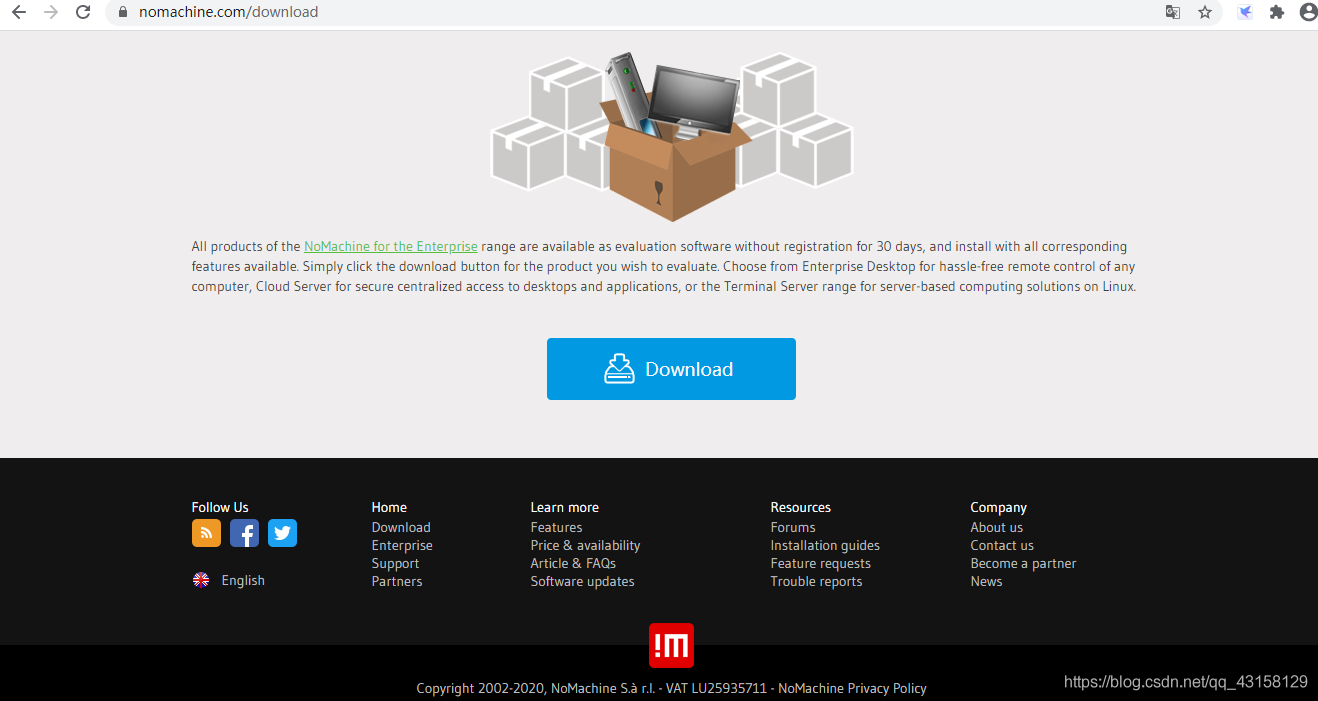The height and width of the screenshot is (701, 1318).
Task: Open footer Enterprise link
Action: coord(402,545)
